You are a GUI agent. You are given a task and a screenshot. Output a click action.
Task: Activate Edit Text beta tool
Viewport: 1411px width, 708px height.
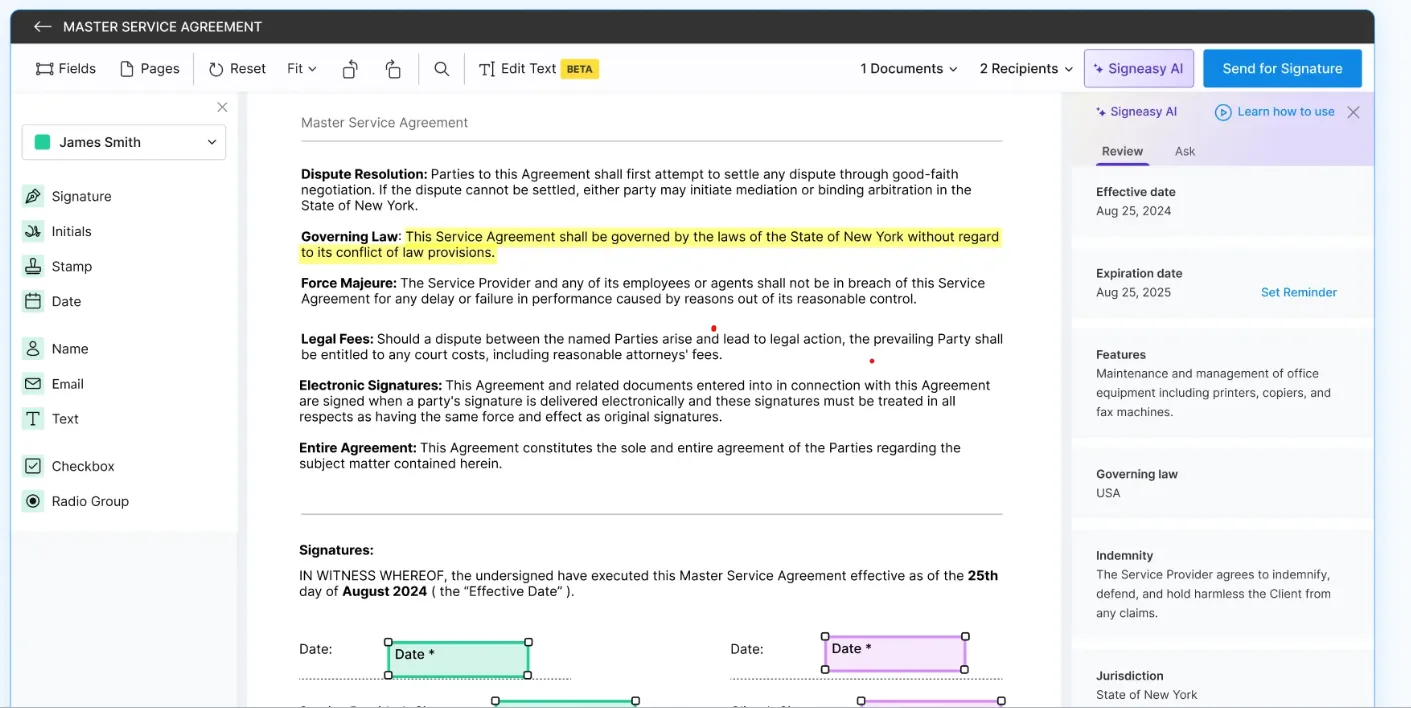[538, 69]
